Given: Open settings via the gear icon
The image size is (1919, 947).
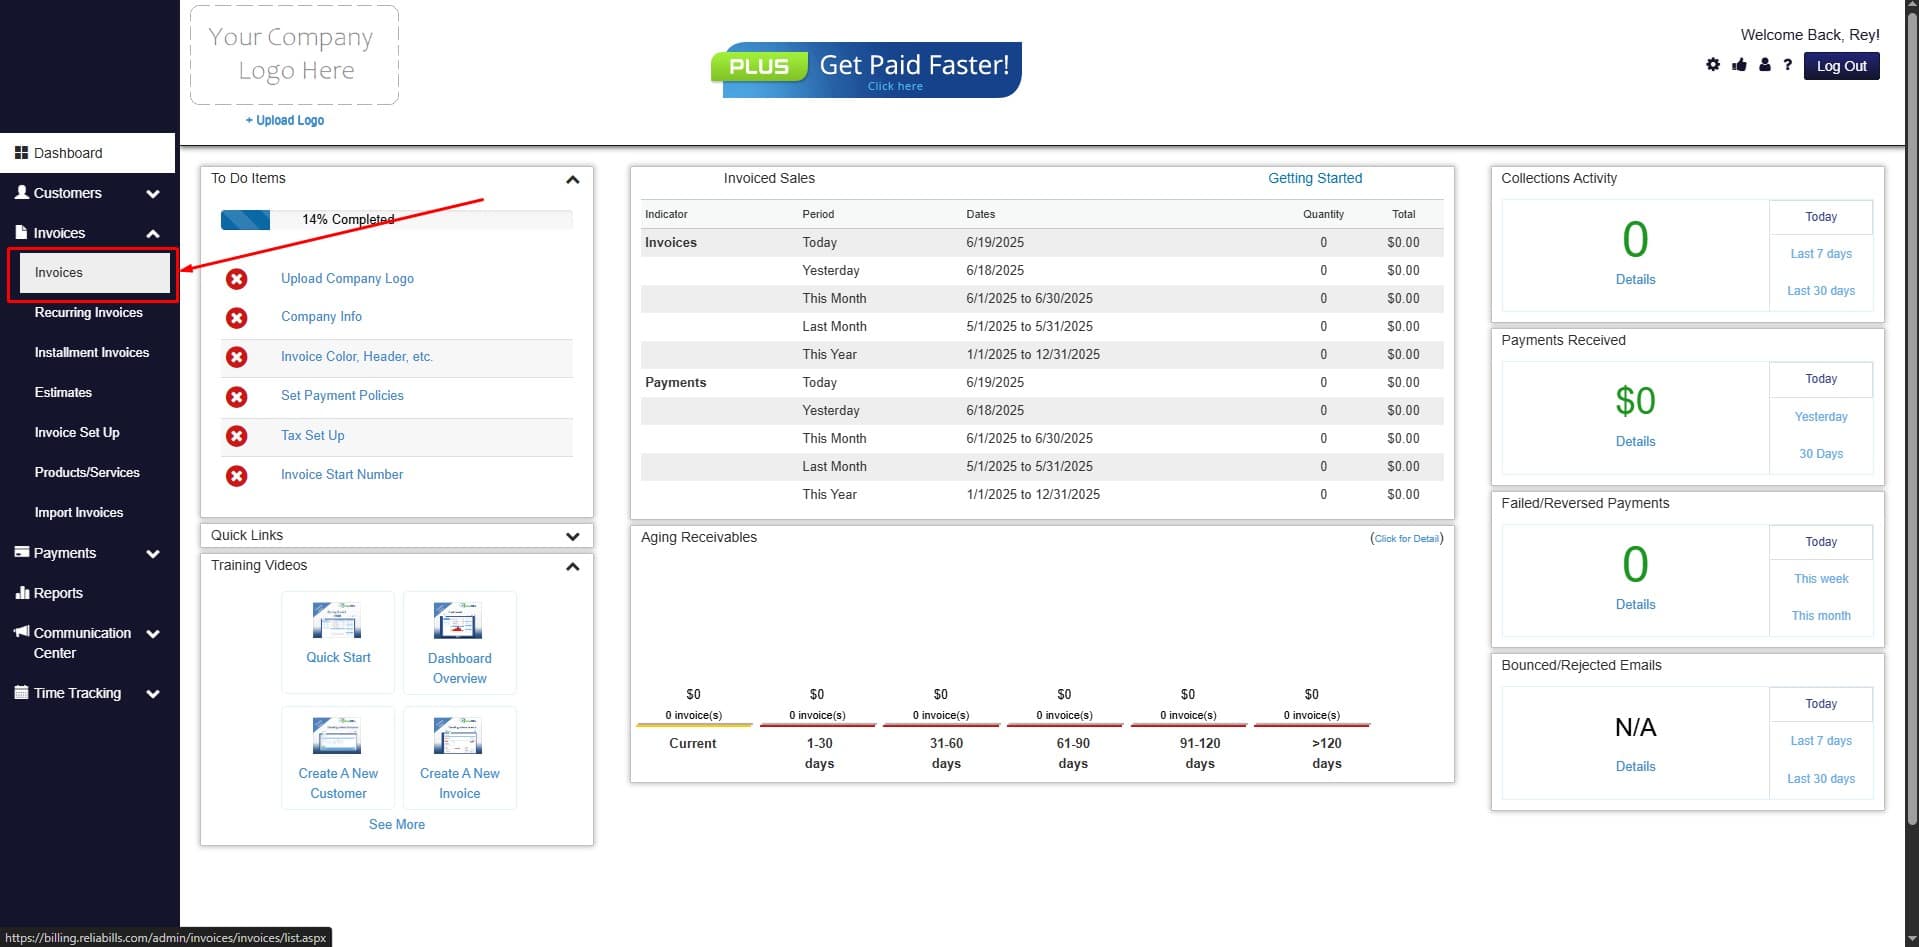Looking at the screenshot, I should (x=1712, y=64).
